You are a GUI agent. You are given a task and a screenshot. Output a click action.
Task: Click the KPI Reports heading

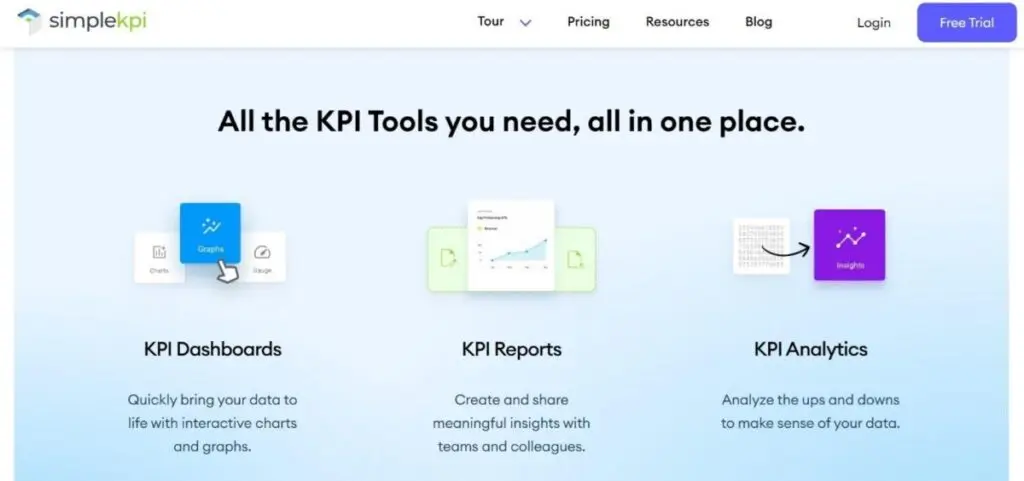pyautogui.click(x=511, y=349)
